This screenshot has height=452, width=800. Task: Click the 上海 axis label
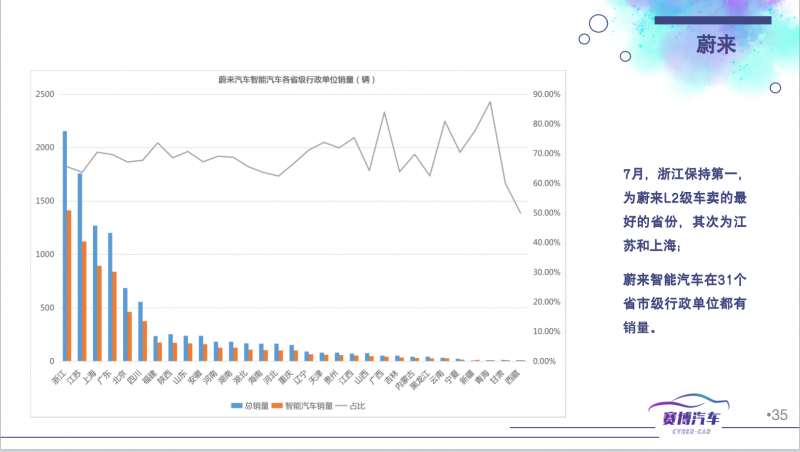coord(89,376)
